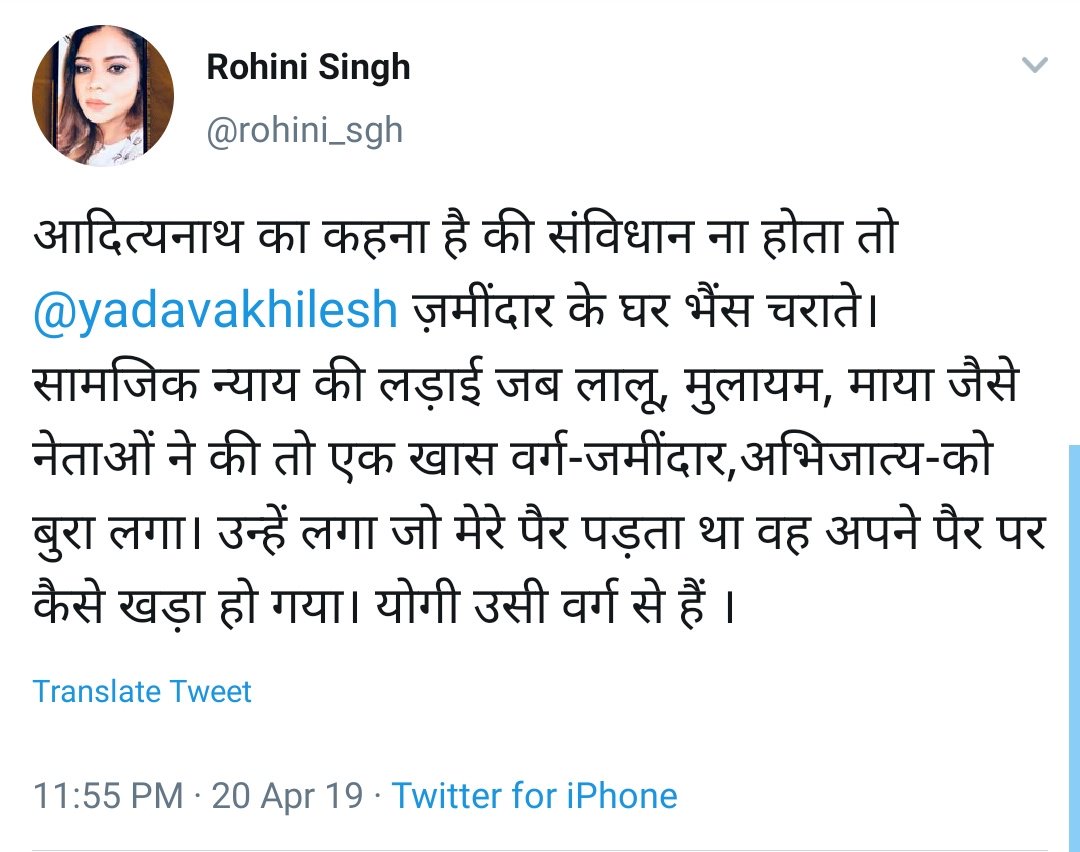
Task: Expand the tweet options chevron
Action: (1034, 66)
